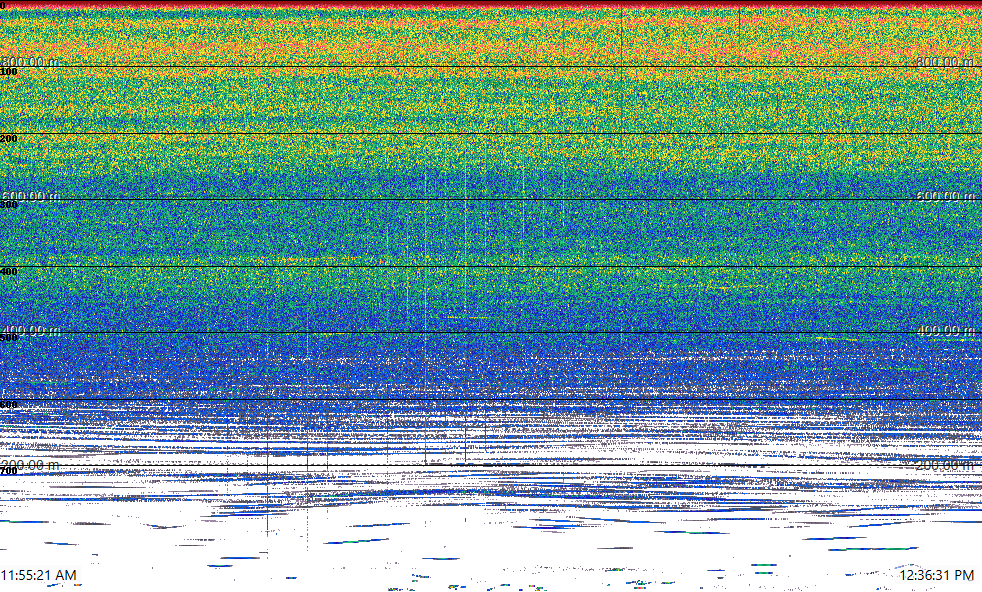Click the 400.00 m label on right side
Image resolution: width=982 pixels, height=592 pixels.
(946, 330)
